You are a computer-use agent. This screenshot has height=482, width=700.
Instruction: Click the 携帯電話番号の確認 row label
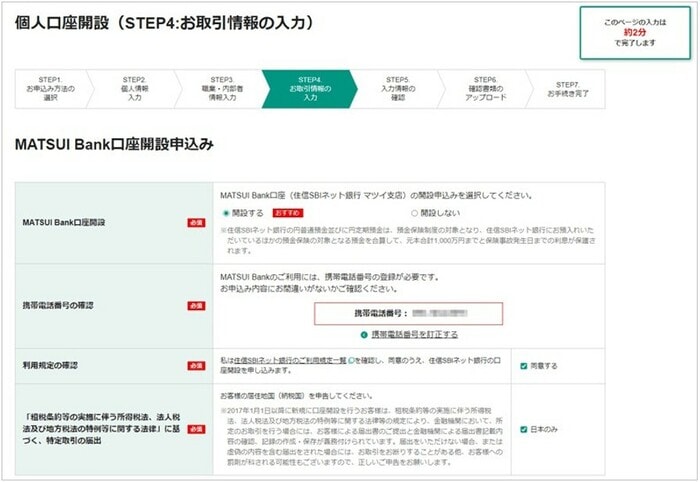click(58, 306)
